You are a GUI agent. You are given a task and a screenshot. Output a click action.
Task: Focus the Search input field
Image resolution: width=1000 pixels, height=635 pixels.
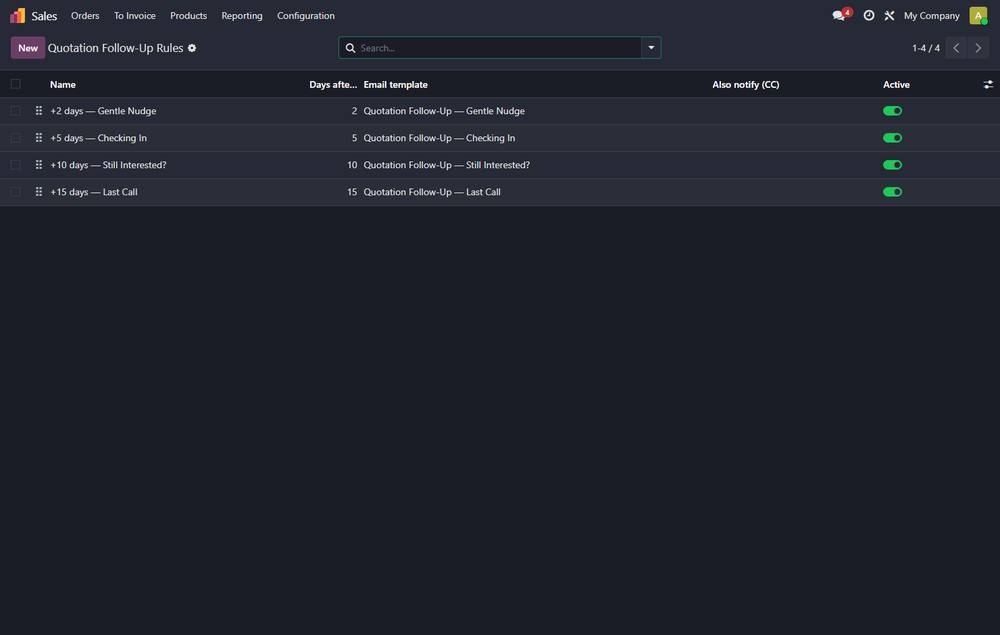499,48
